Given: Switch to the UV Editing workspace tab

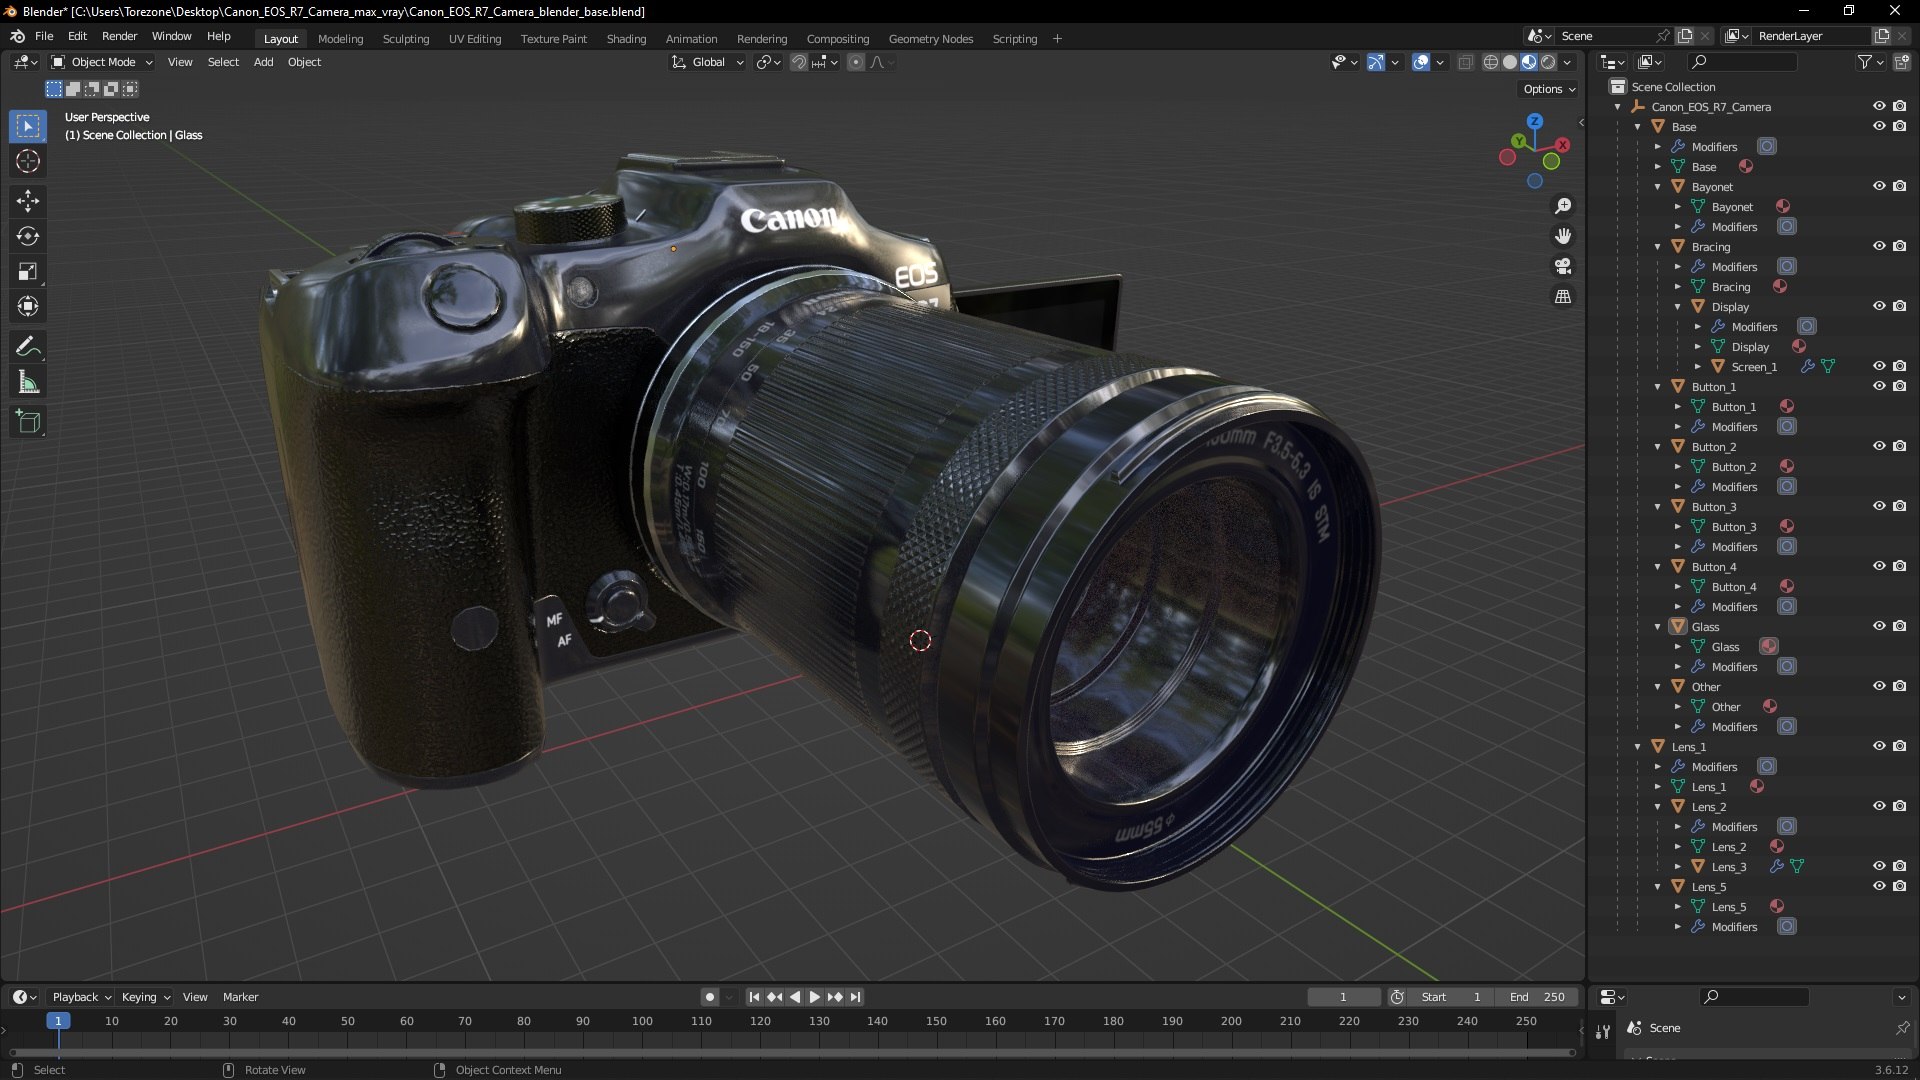Looking at the screenshot, I should tap(475, 39).
